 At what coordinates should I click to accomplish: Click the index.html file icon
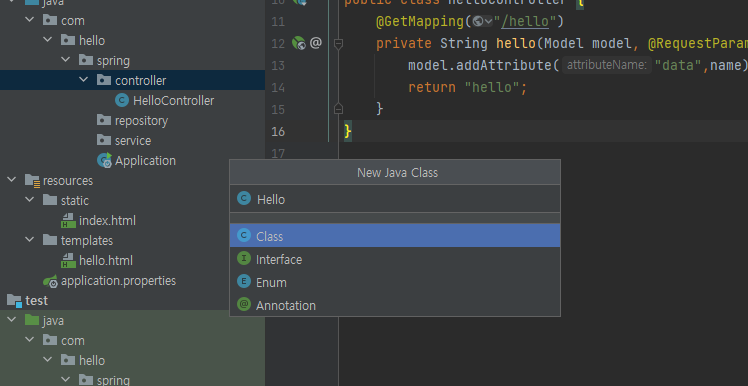pyautogui.click(x=68, y=220)
